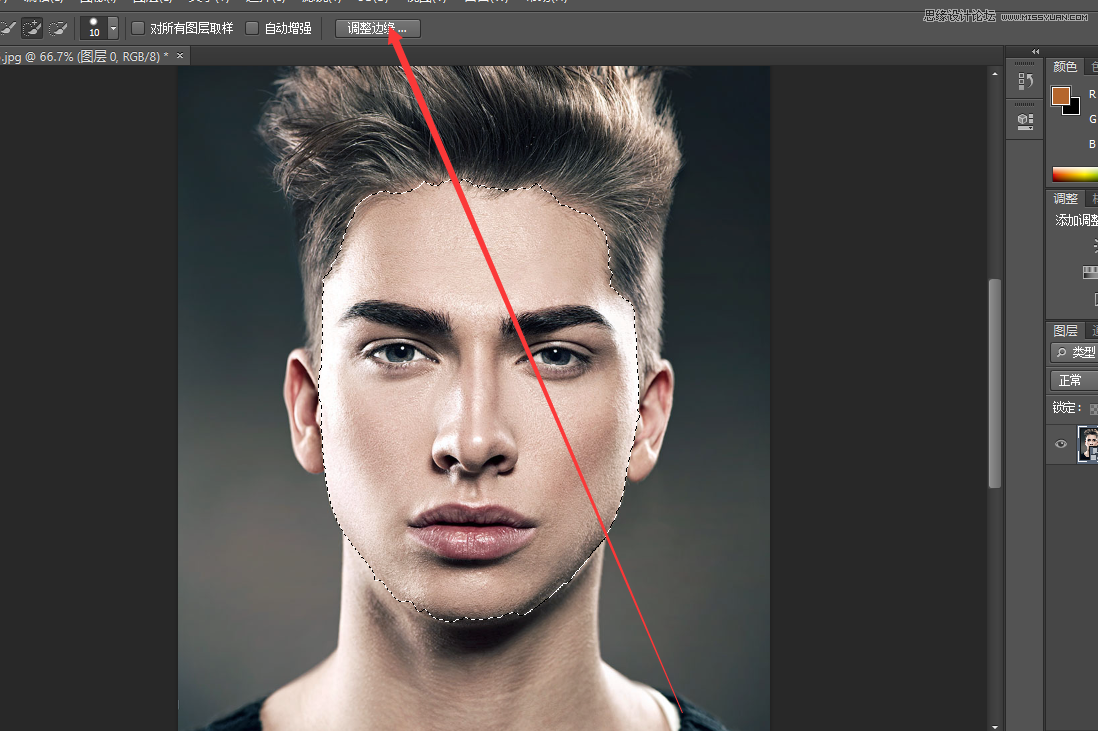Viewport: 1098px width, 731px height.
Task: Collapse panels with the double-arrow icon
Action: (x=1036, y=52)
